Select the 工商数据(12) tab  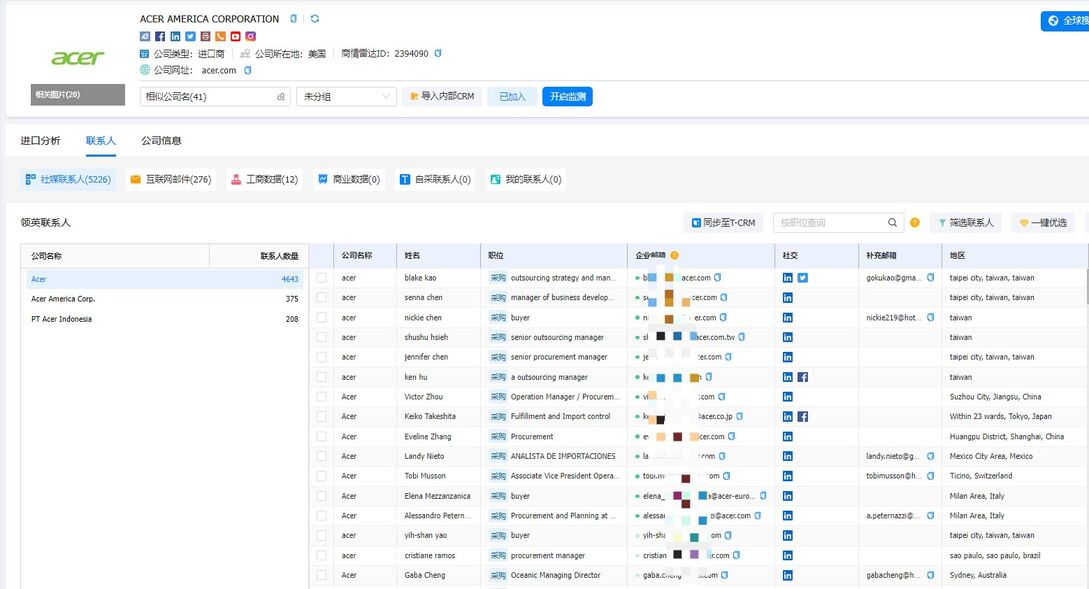265,179
